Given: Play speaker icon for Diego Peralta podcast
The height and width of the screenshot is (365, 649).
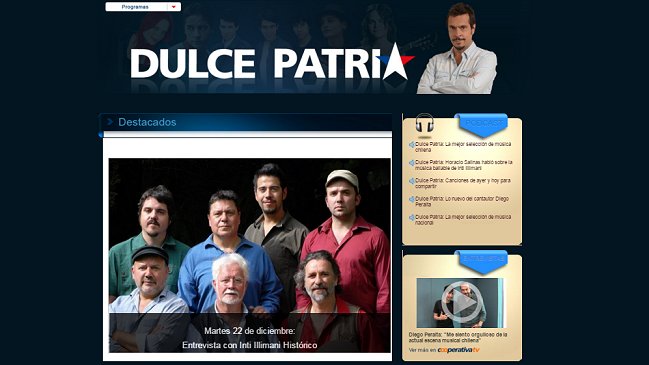Looking at the screenshot, I should click(x=411, y=199).
